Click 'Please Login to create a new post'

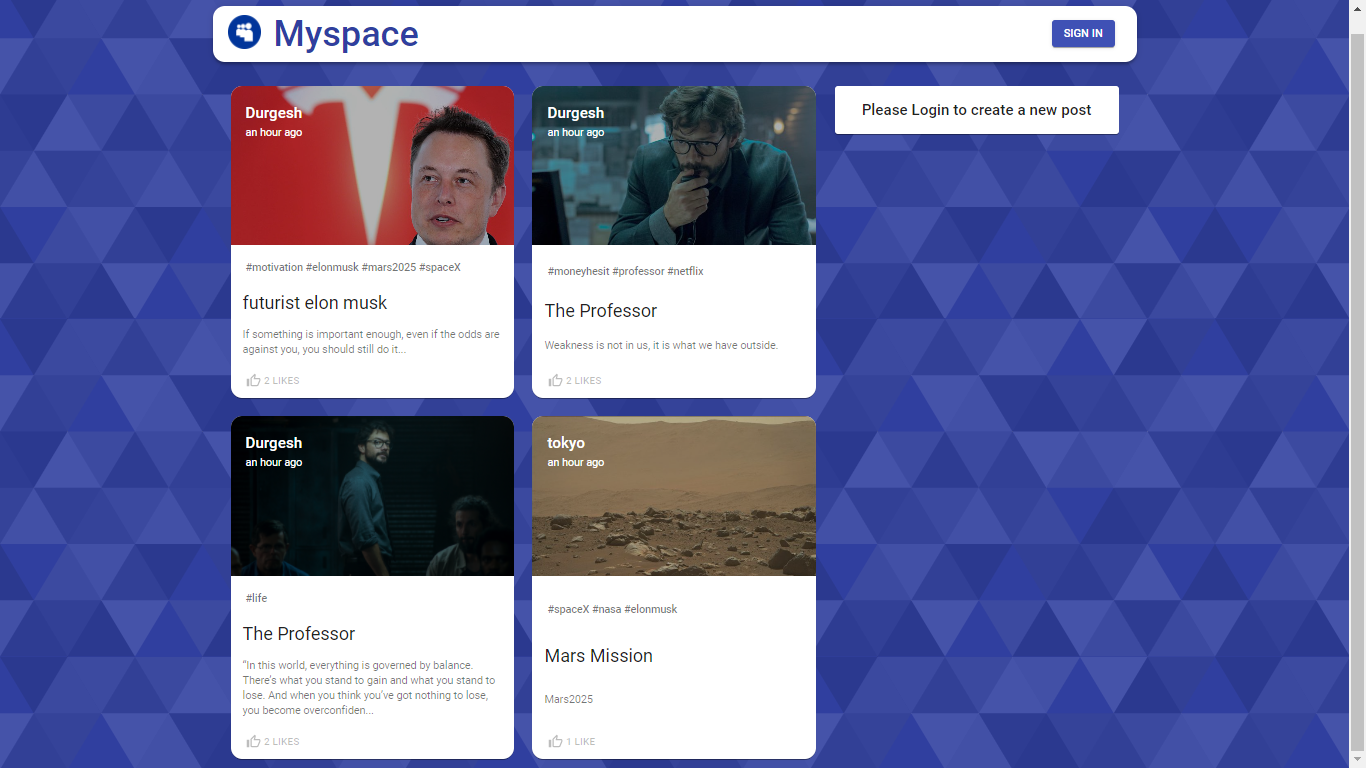click(977, 110)
